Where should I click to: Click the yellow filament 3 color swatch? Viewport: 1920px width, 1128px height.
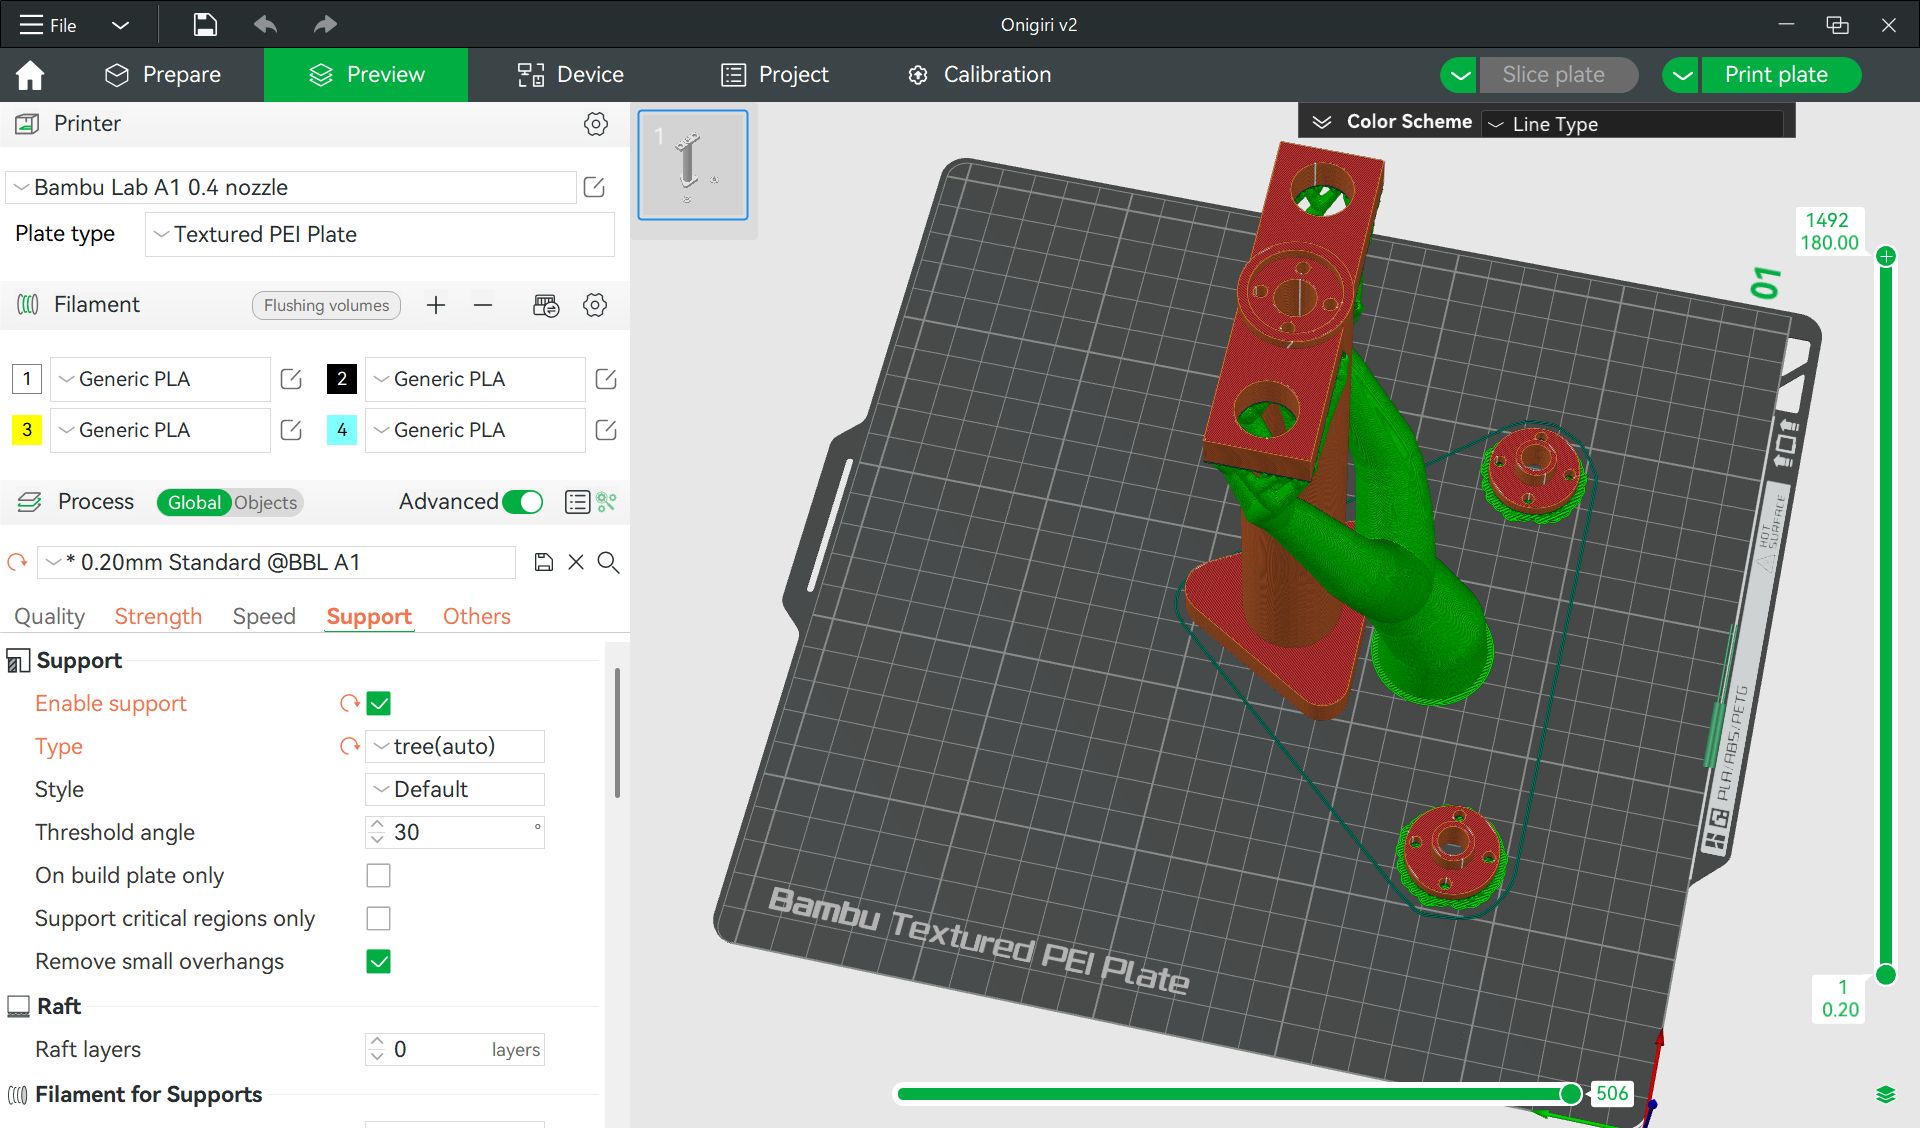(x=27, y=430)
